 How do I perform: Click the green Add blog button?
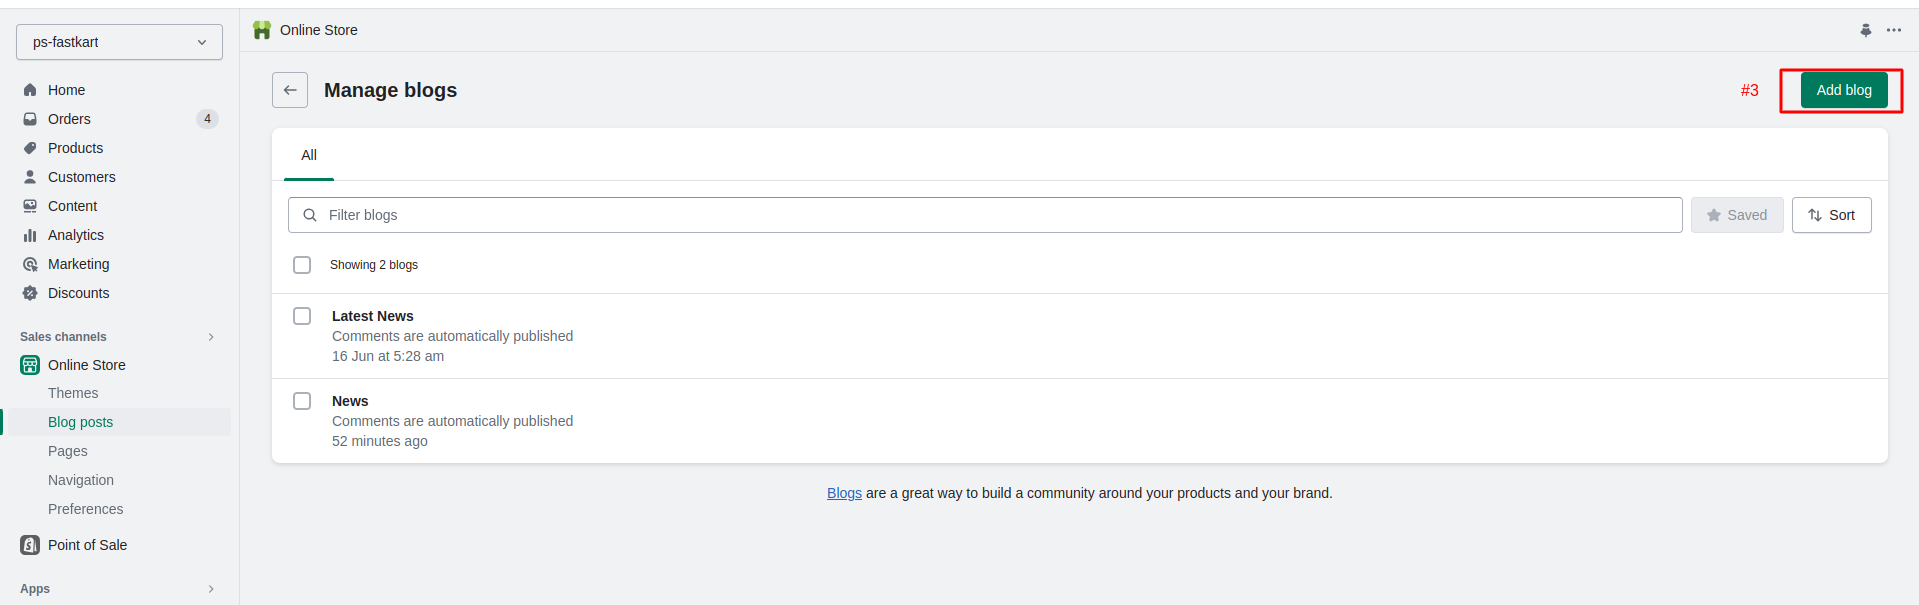pos(1843,90)
